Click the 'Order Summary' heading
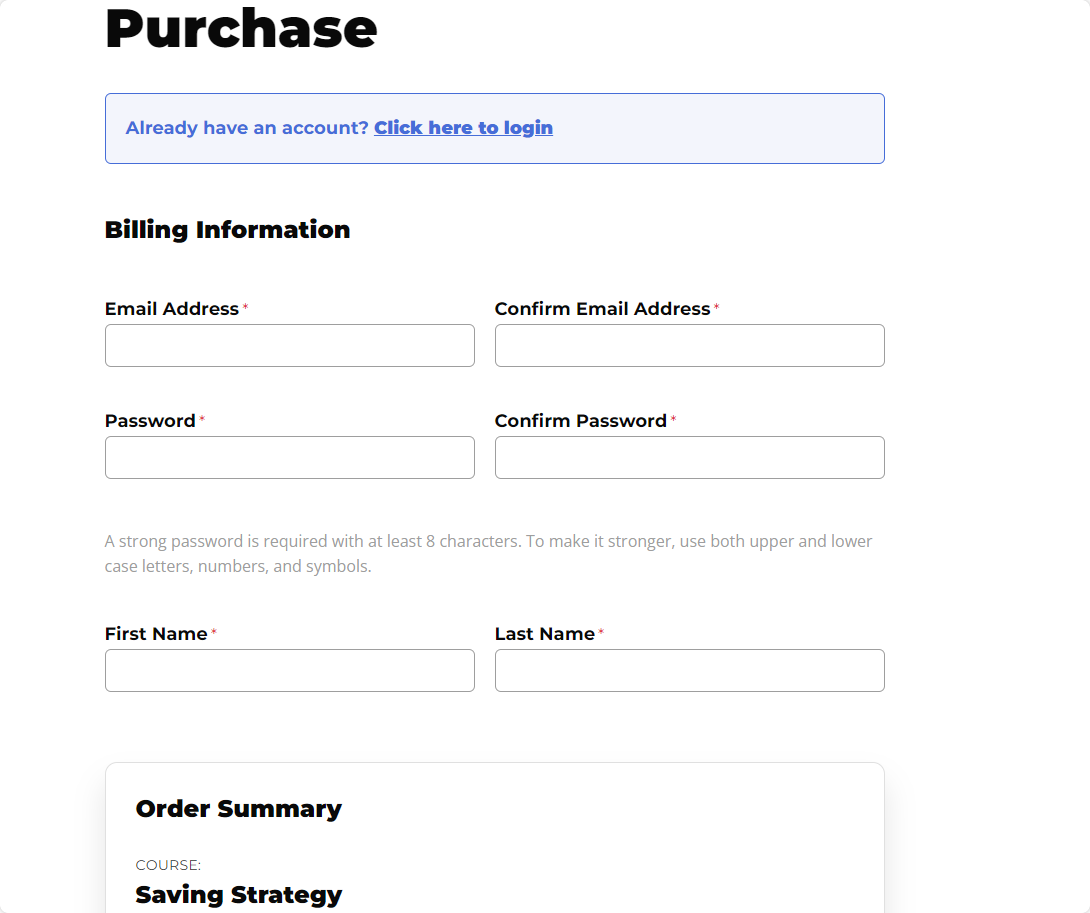 click(x=238, y=809)
